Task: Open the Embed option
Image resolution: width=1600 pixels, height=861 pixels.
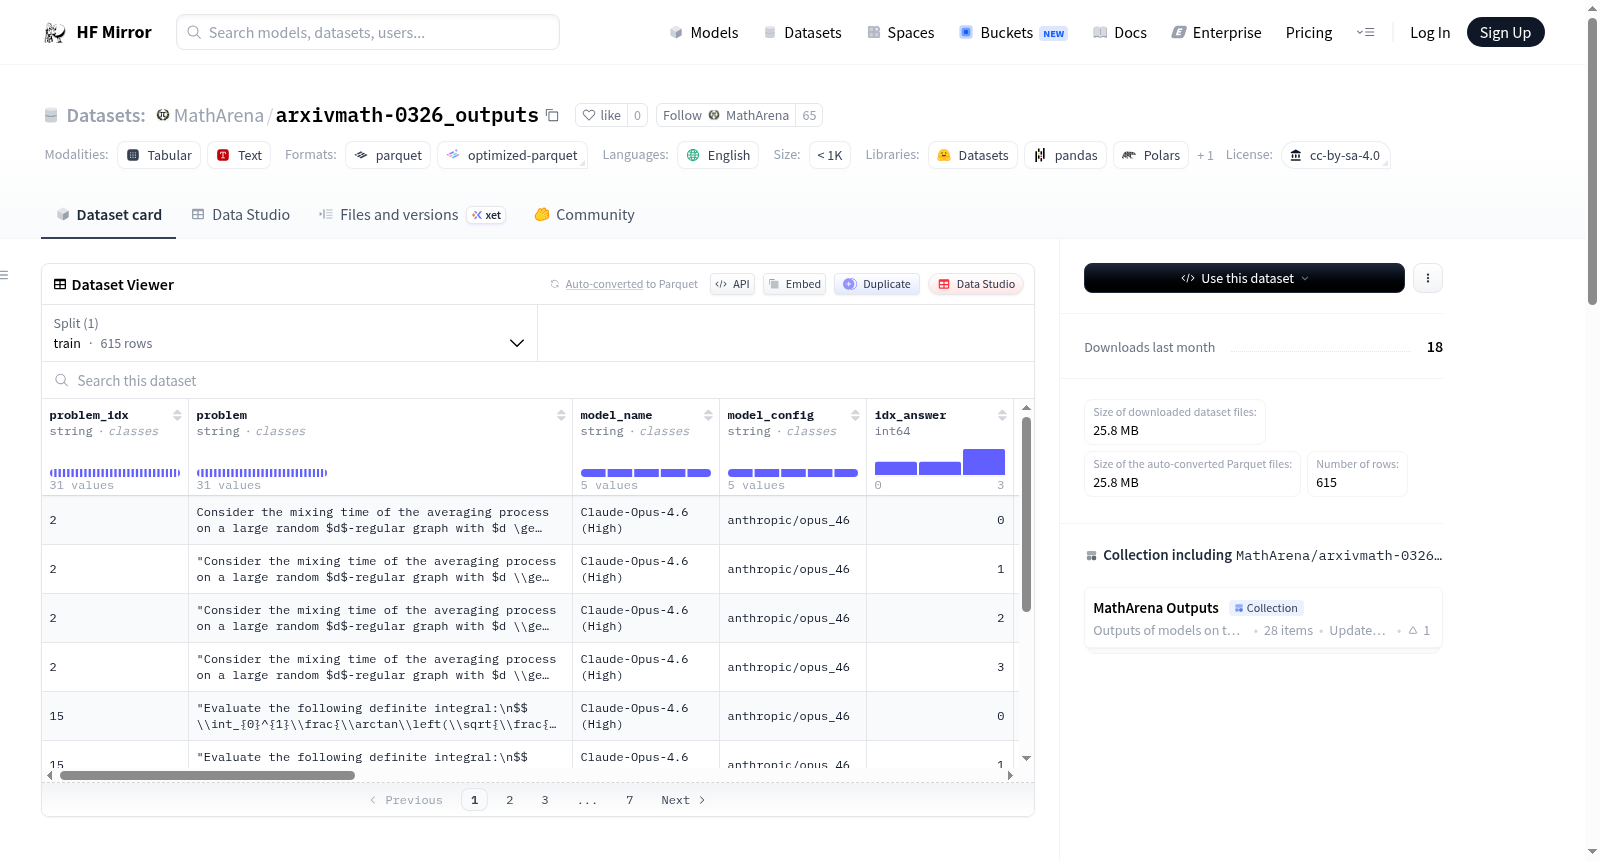Action: click(x=795, y=284)
